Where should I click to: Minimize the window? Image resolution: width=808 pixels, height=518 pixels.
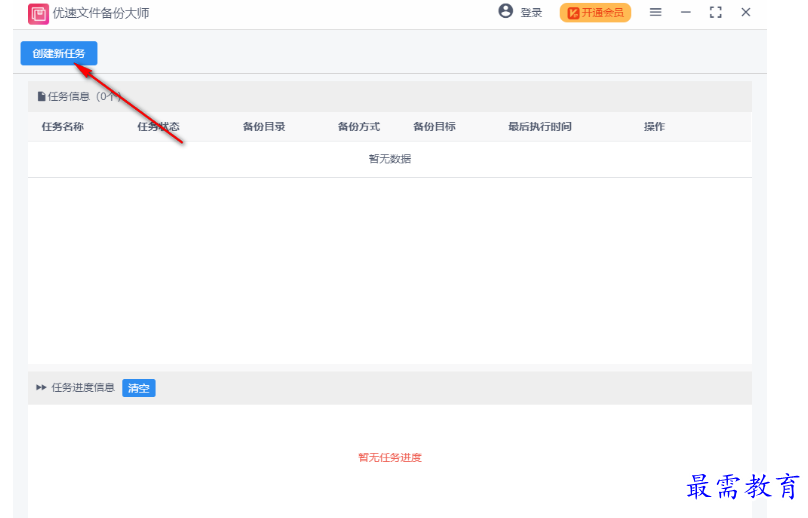click(685, 12)
